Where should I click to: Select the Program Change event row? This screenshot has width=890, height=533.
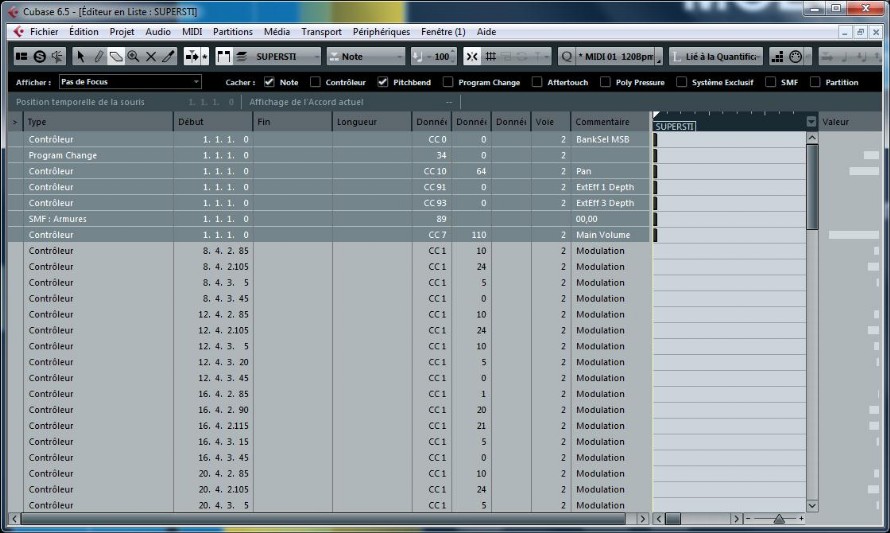329,155
